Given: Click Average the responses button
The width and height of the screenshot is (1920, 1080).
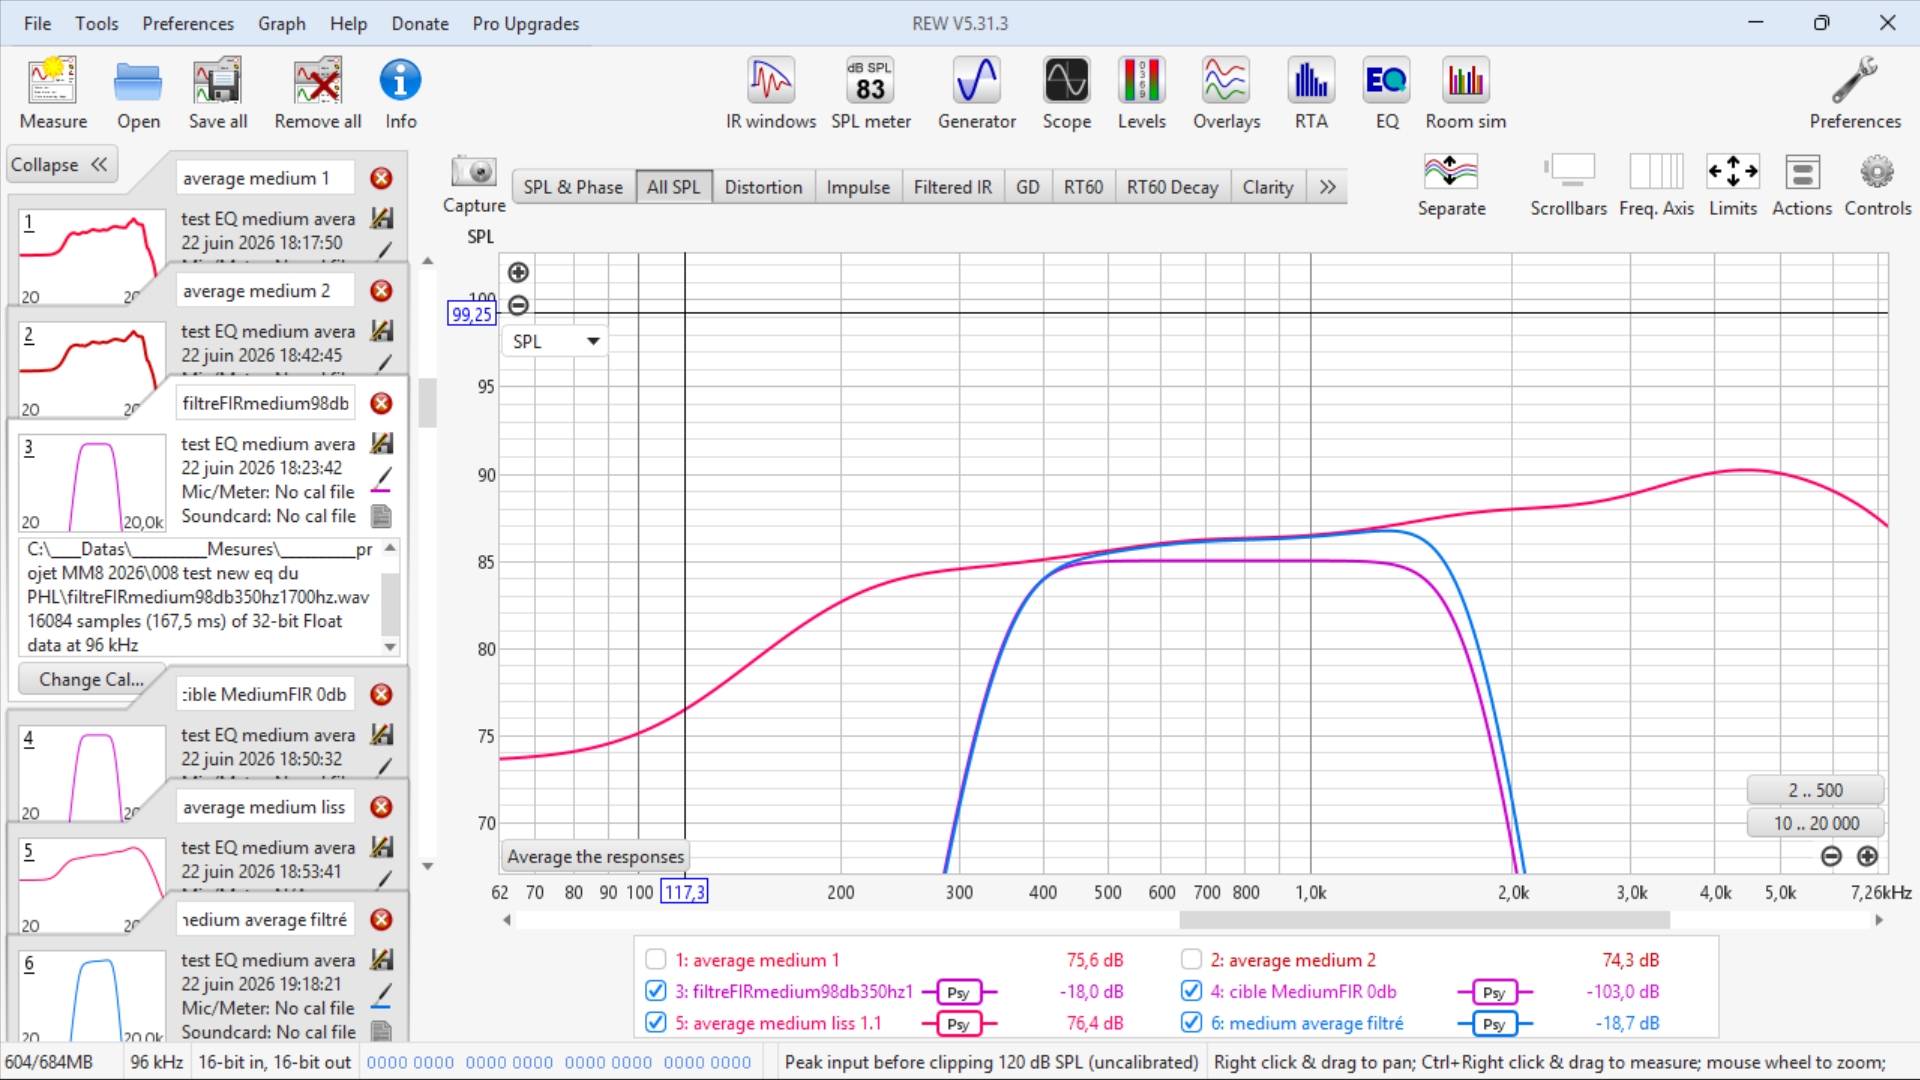Looking at the screenshot, I should click(596, 856).
